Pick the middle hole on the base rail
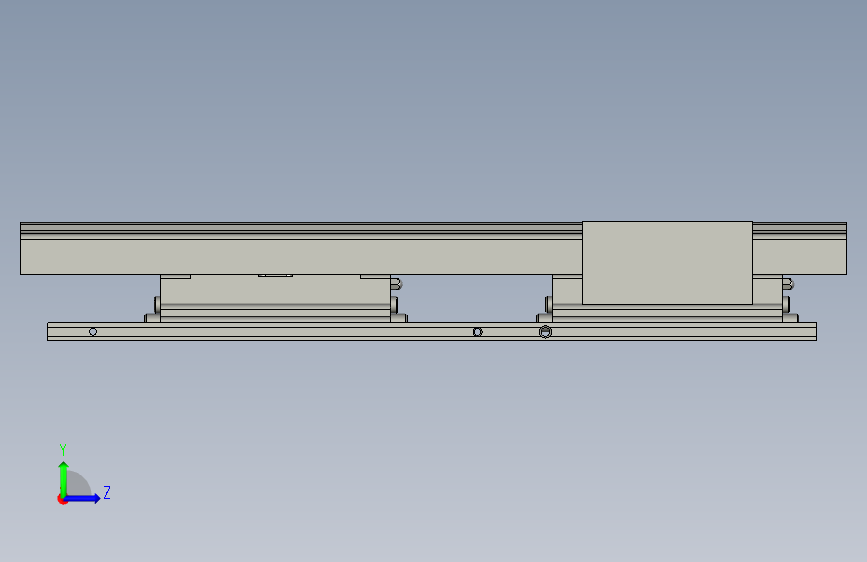Image resolution: width=867 pixels, height=562 pixels. pyautogui.click(x=478, y=332)
